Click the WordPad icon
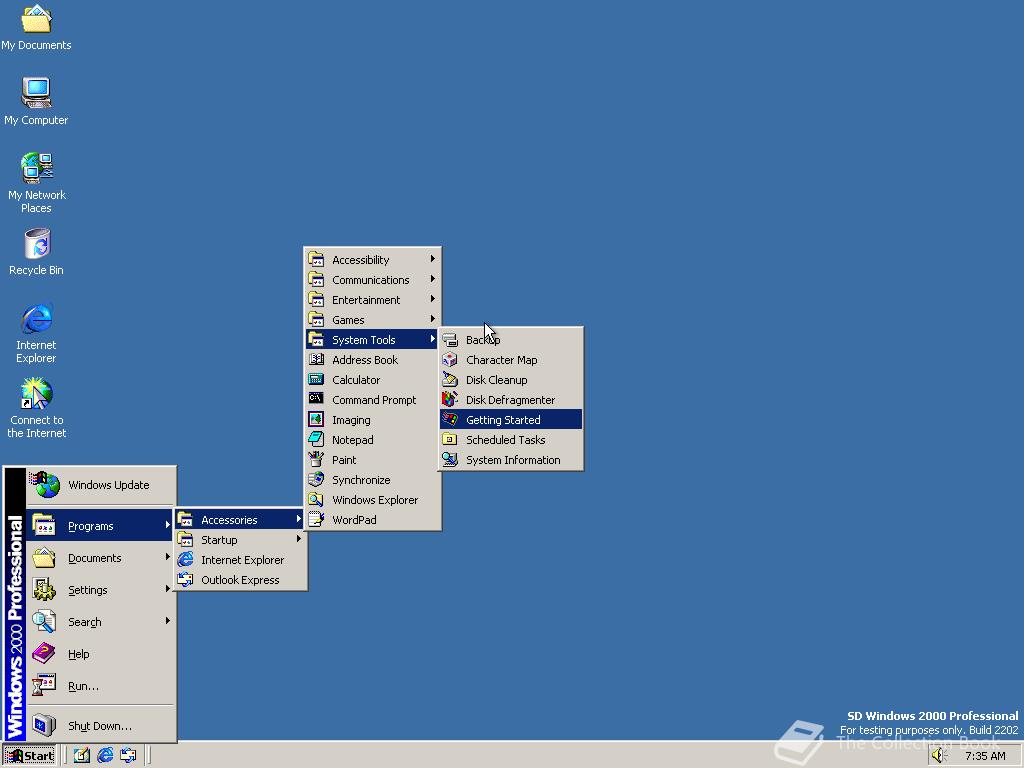Screen dimensions: 1024x768 click(316, 519)
